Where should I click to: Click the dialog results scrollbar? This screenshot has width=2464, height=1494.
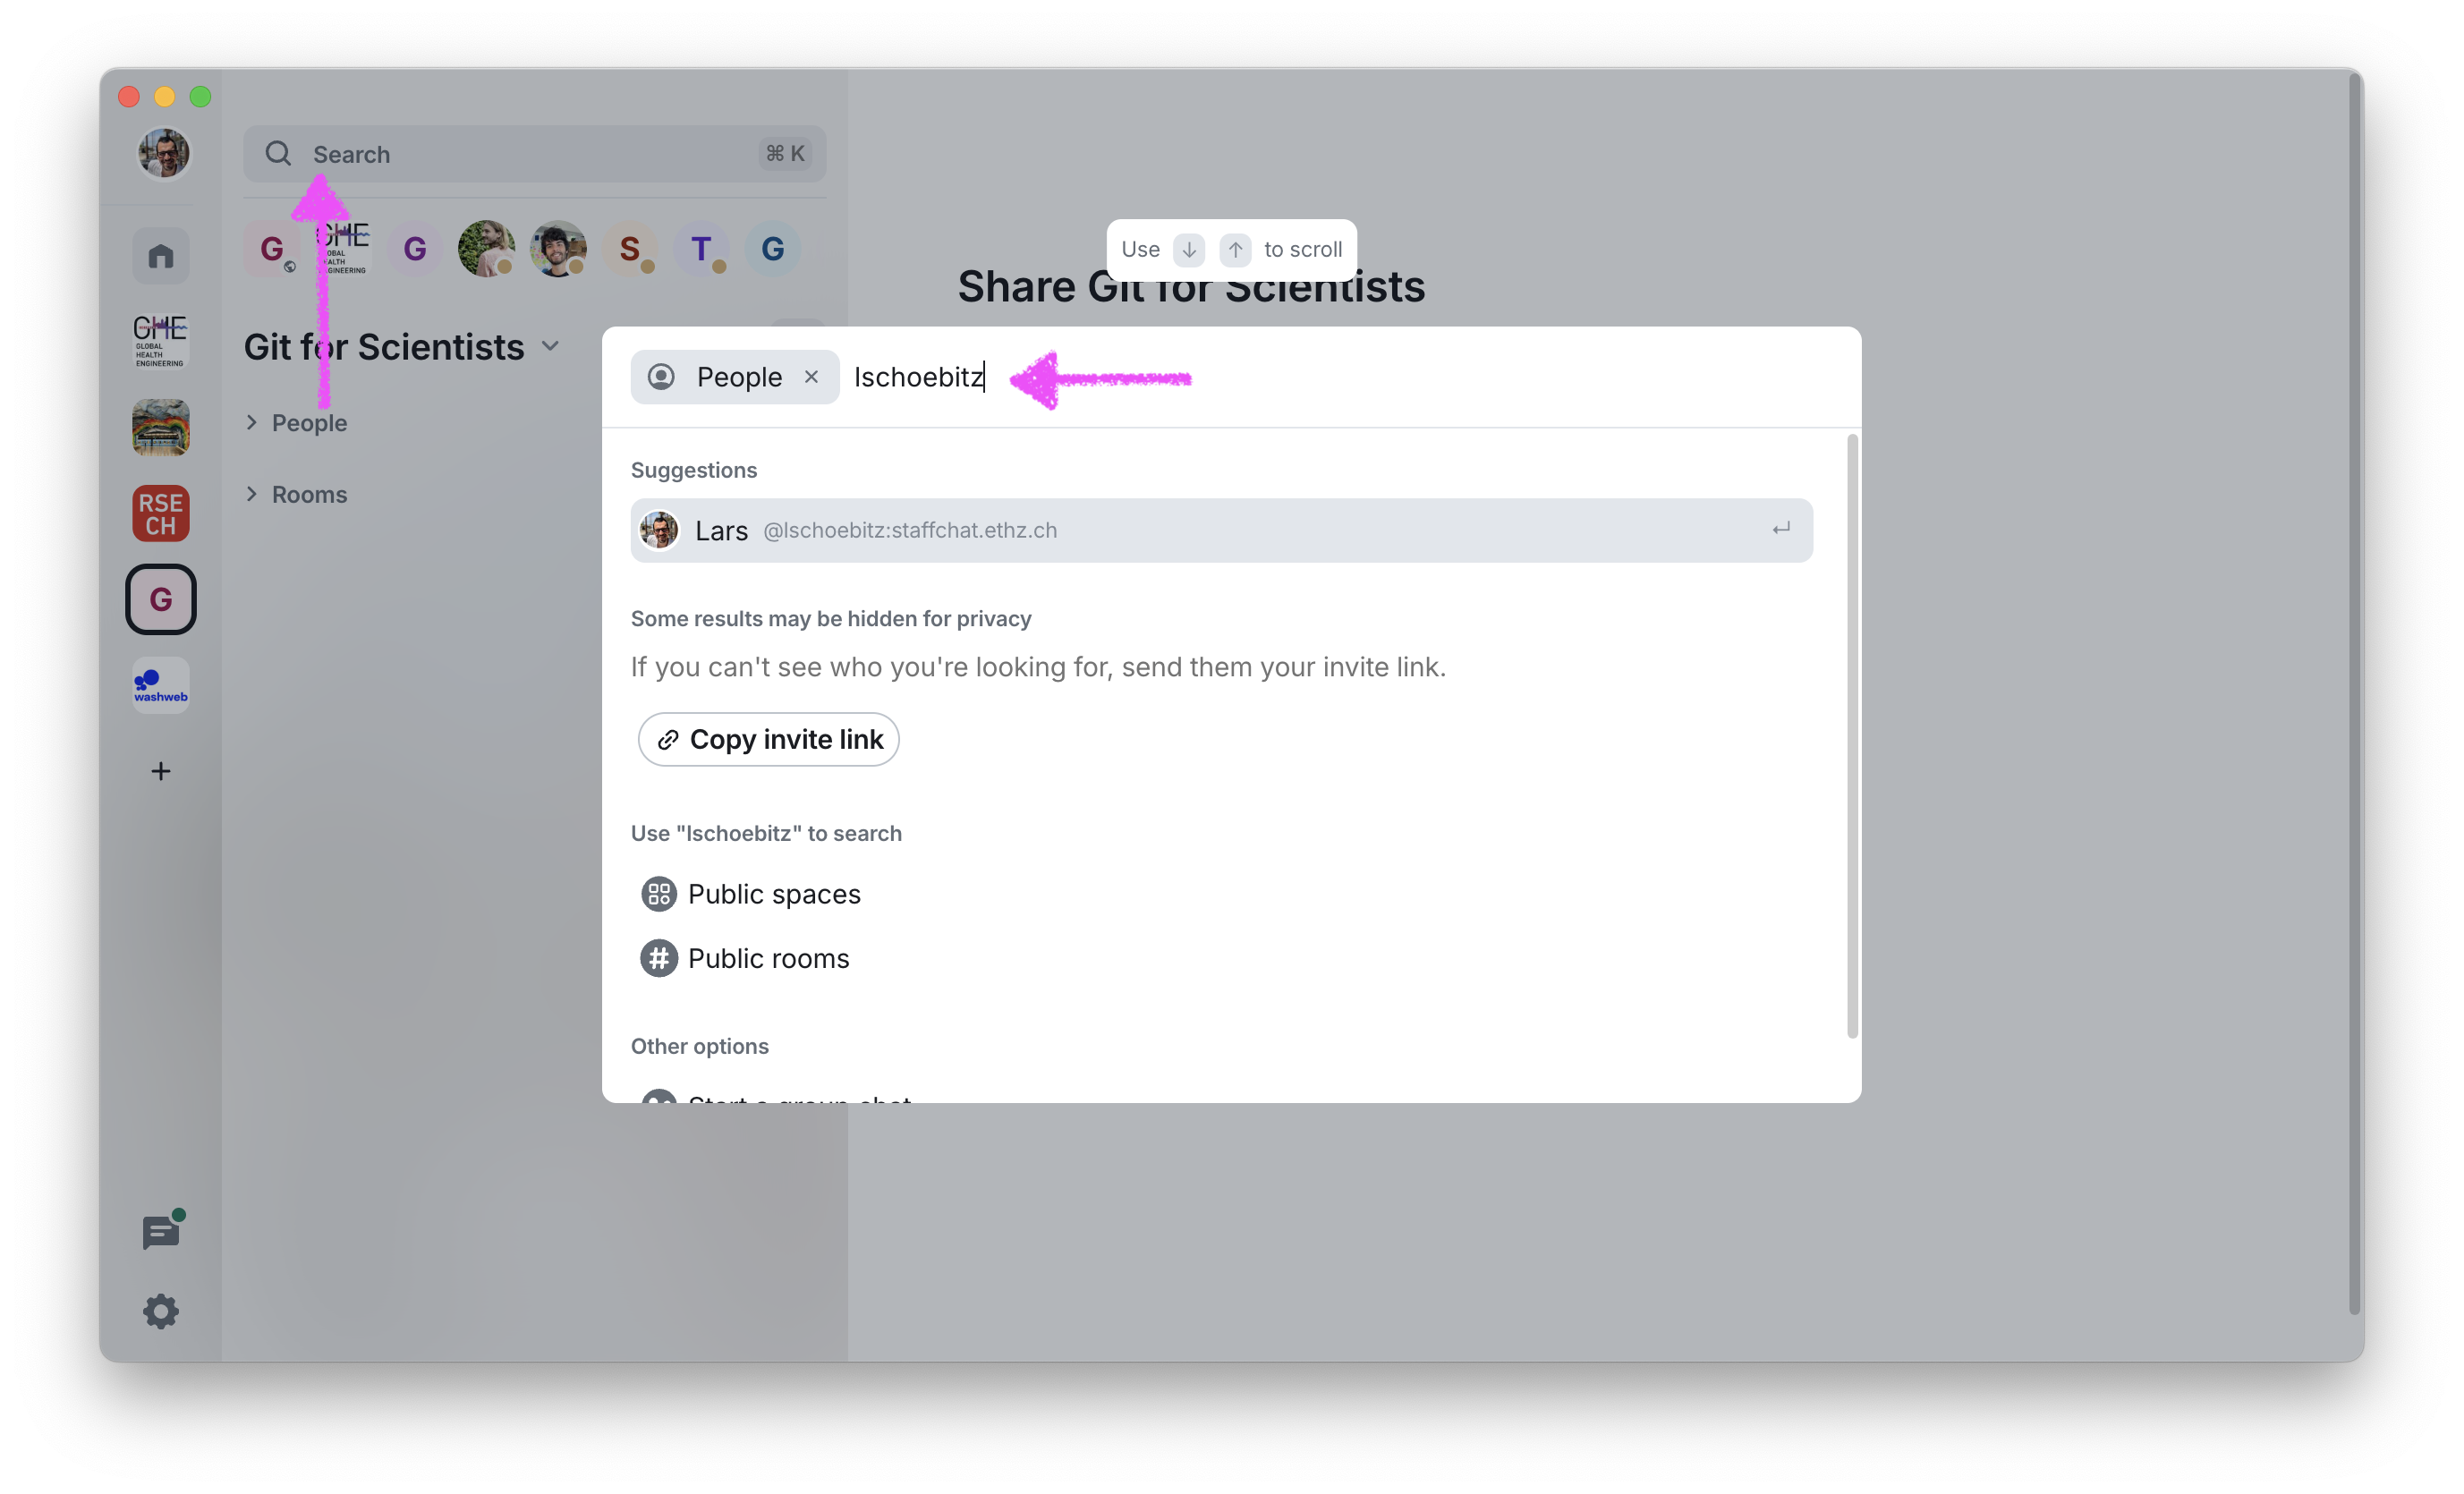pyautogui.click(x=1851, y=735)
